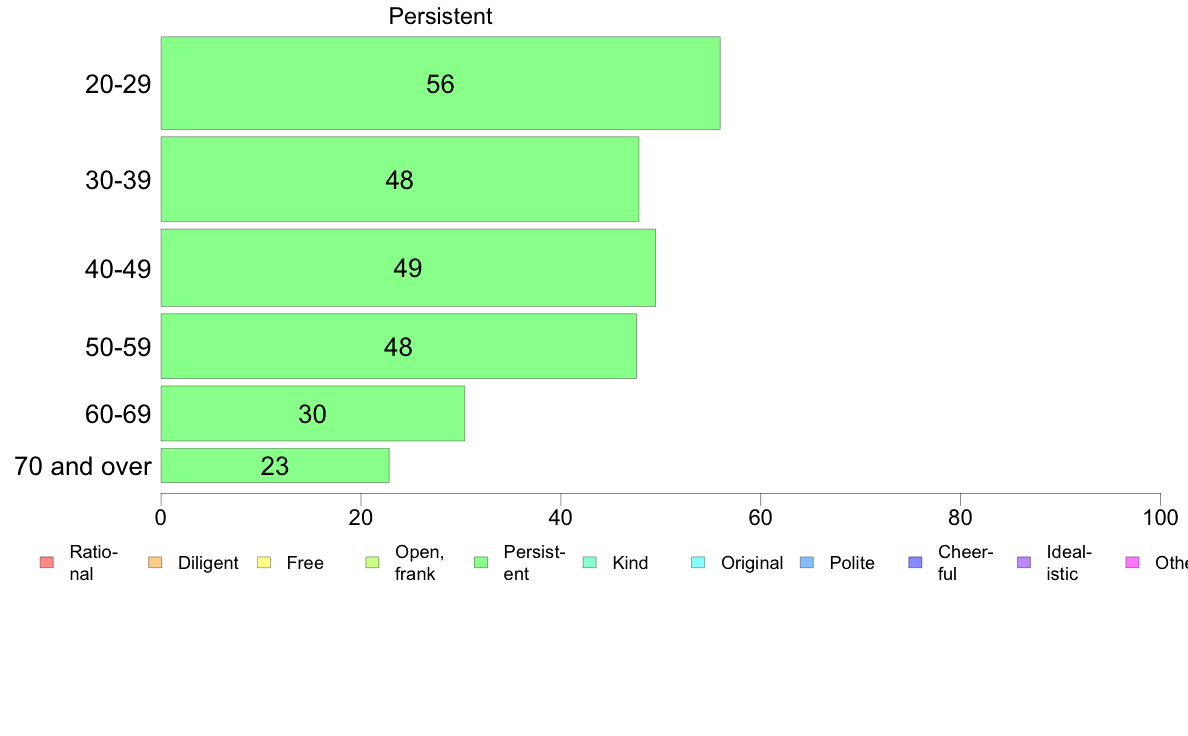
Task: Toggle the Diligent legend swatch
Action: [155, 562]
